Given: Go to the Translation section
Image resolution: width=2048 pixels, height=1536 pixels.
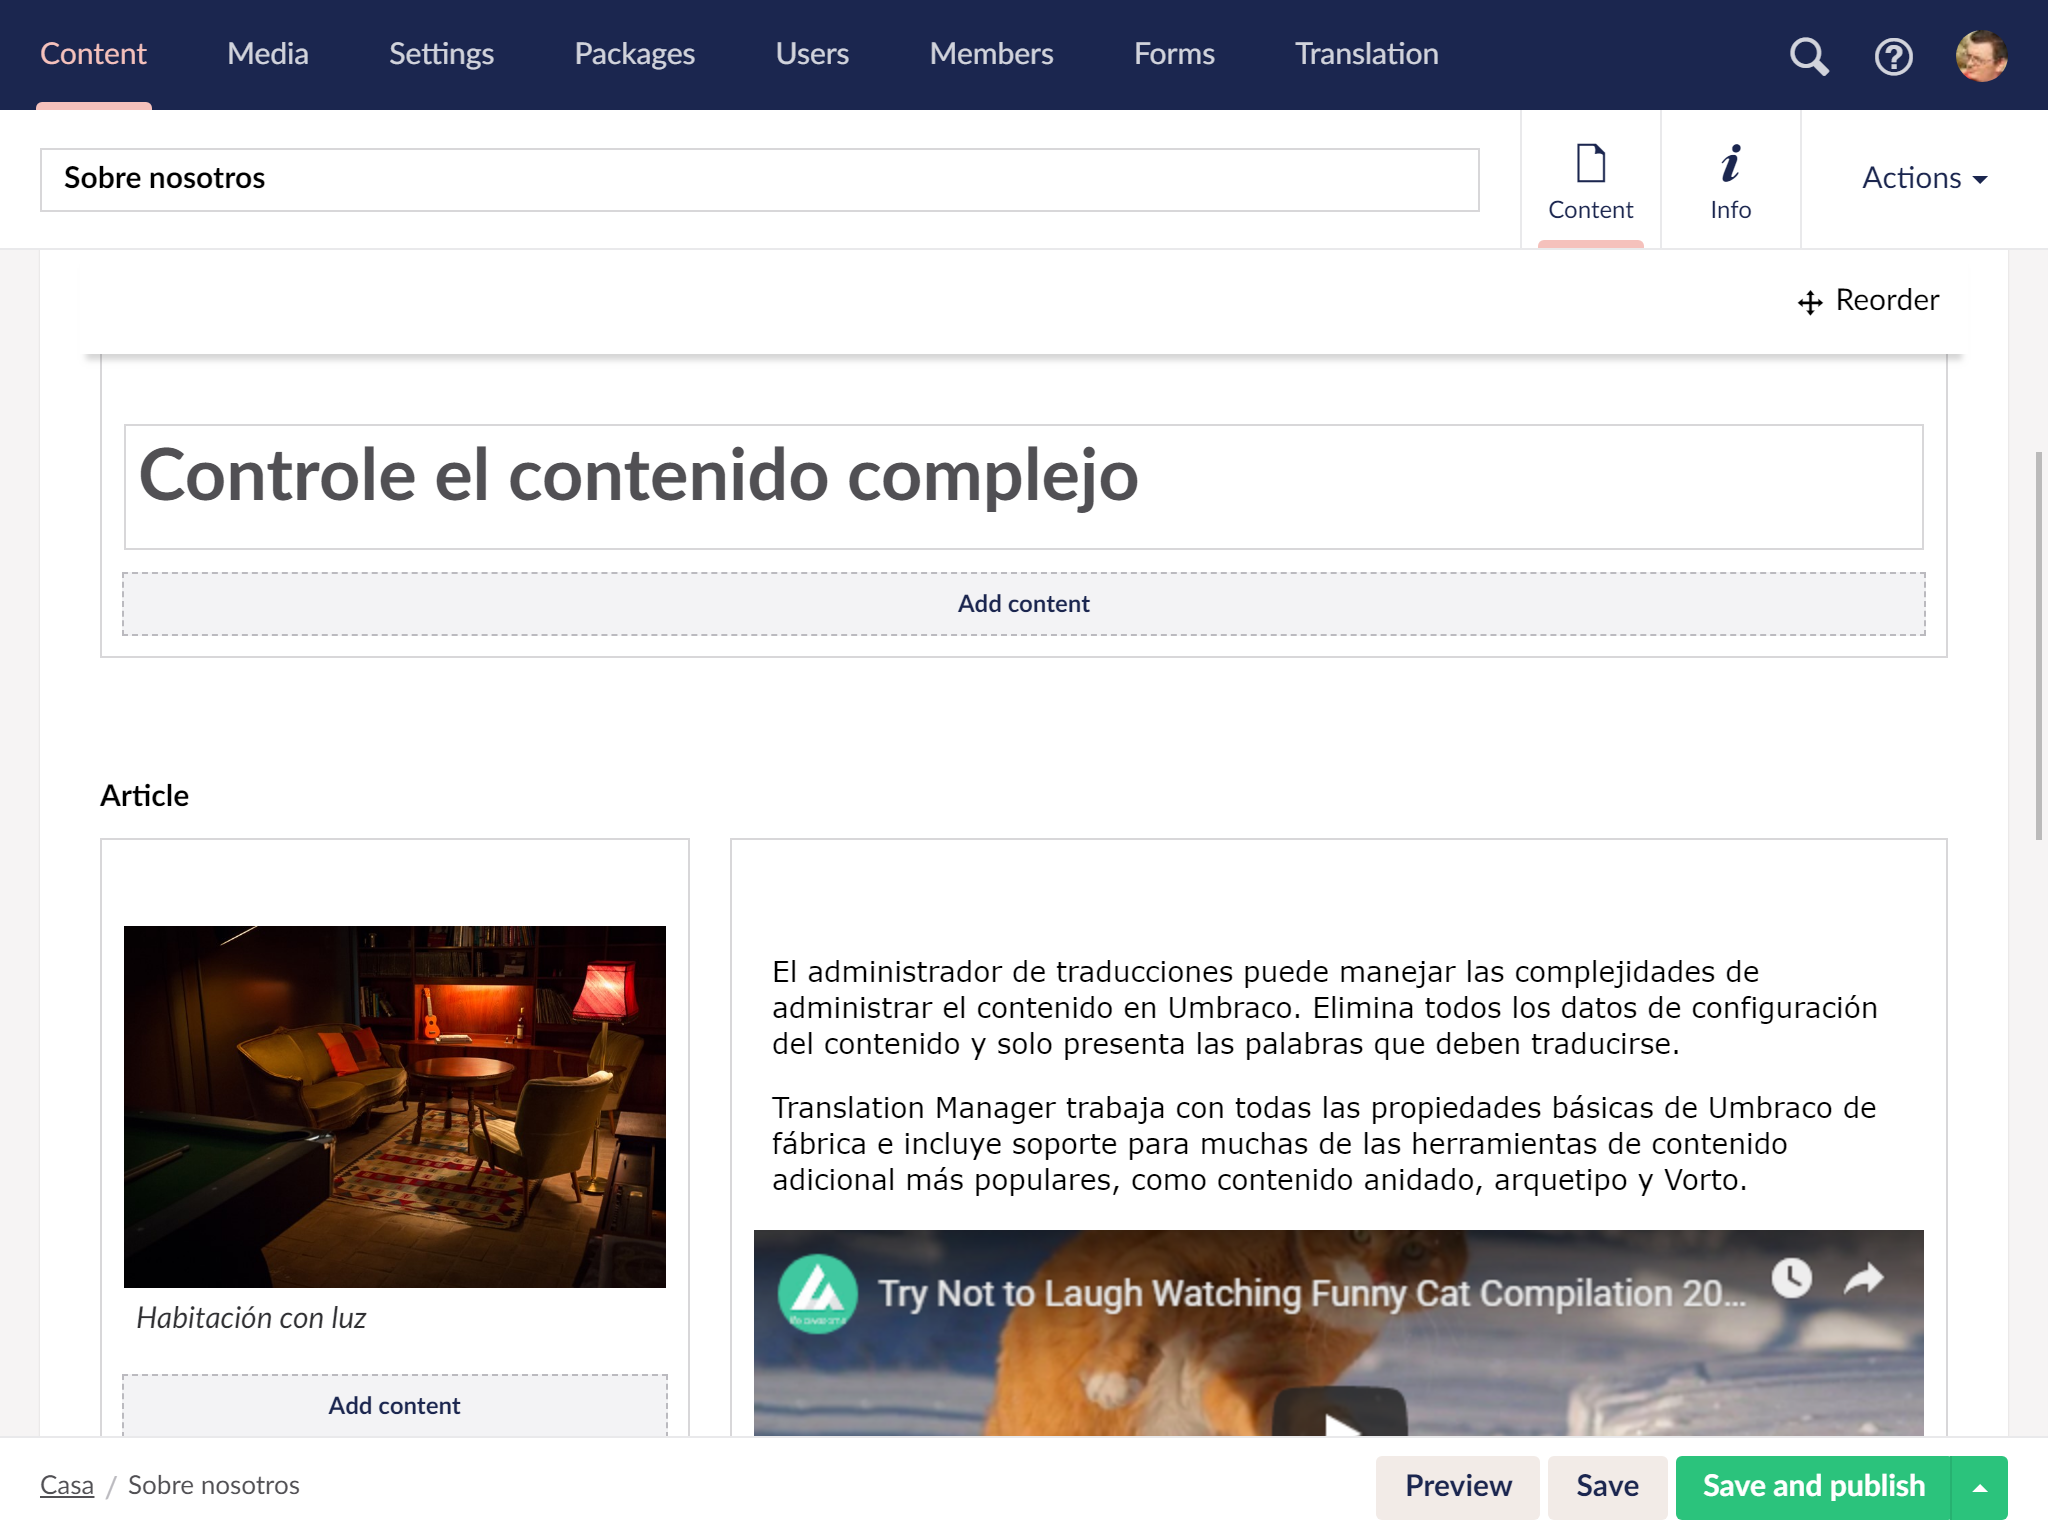Looking at the screenshot, I should pyautogui.click(x=1366, y=54).
